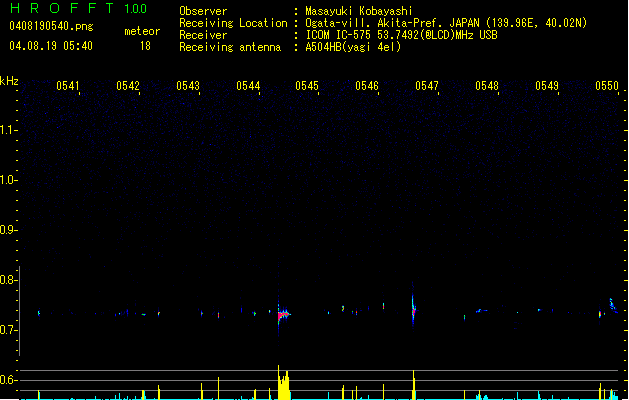This screenshot has width=629, height=400.
Task: Click the 0.7 kHz axis label
Action: click(8, 330)
